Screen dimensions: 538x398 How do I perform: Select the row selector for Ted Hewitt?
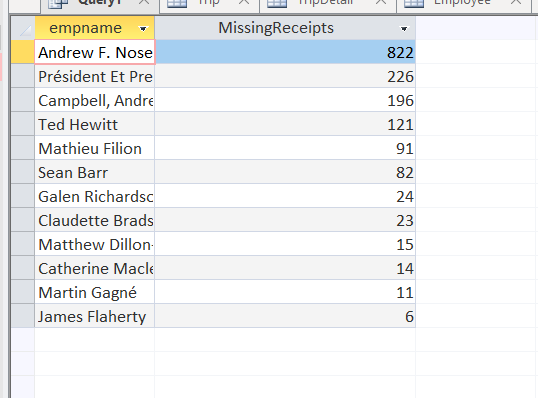click(x=23, y=124)
